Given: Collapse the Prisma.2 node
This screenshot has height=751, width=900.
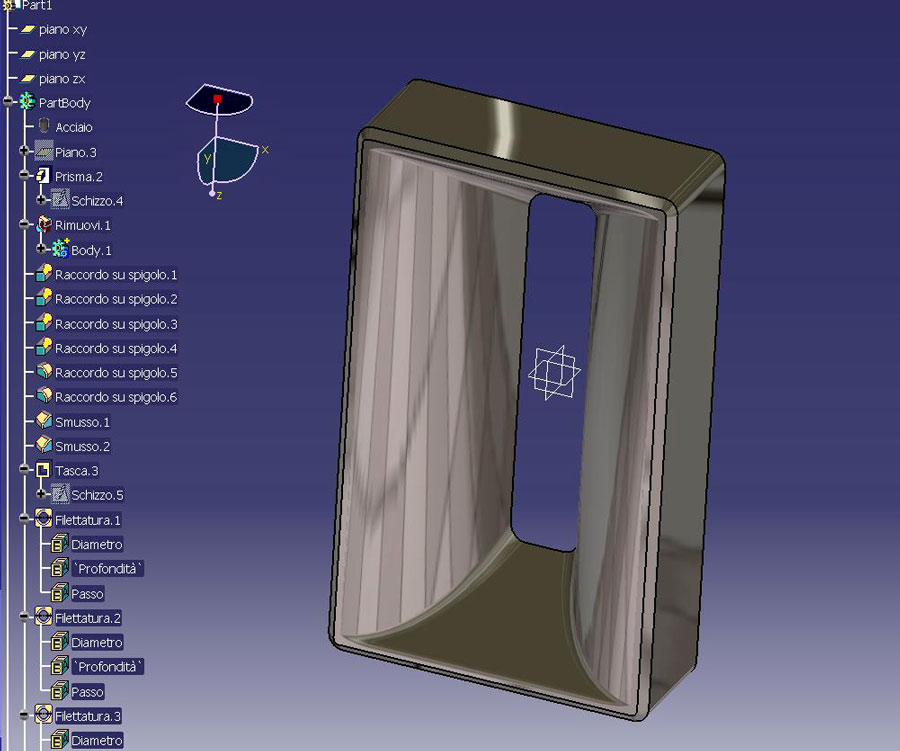Looking at the screenshot, I should pos(24,175).
